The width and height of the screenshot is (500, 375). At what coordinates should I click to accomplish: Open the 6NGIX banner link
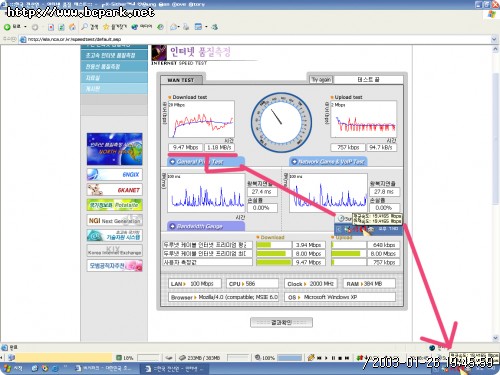[114, 174]
